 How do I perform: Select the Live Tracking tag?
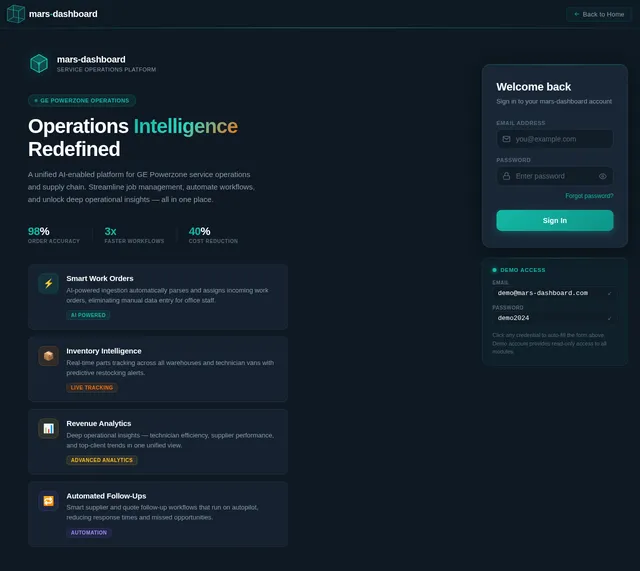tap(92, 388)
